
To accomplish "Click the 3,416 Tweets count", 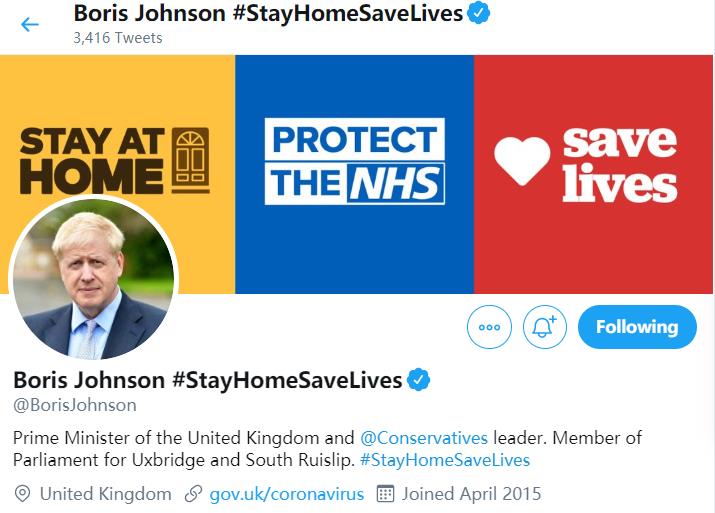I will 118,38.
